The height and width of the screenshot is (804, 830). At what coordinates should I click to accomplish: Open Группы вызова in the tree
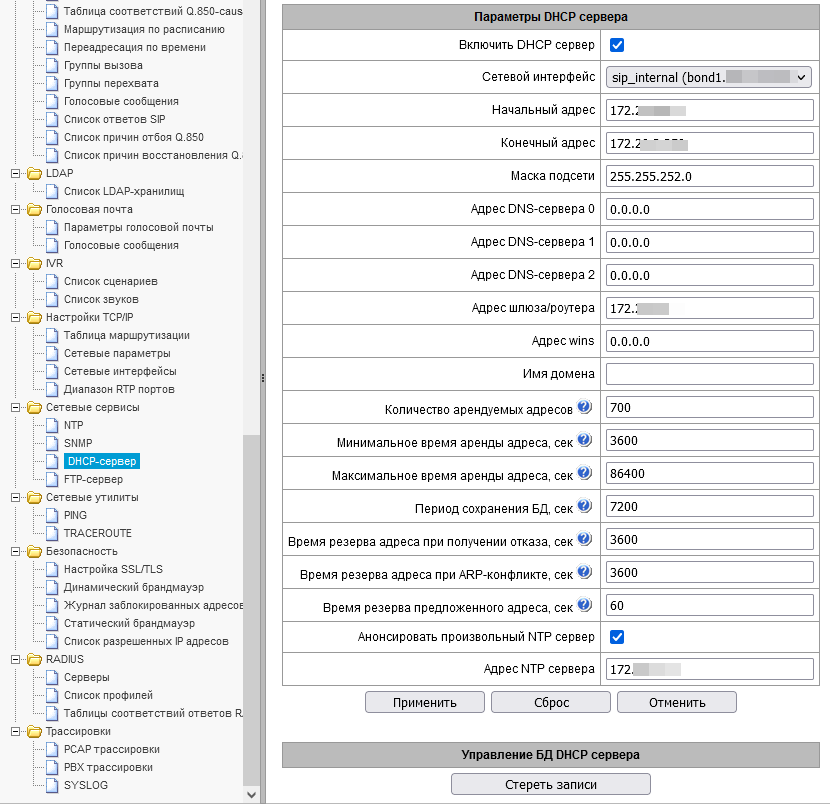103,65
